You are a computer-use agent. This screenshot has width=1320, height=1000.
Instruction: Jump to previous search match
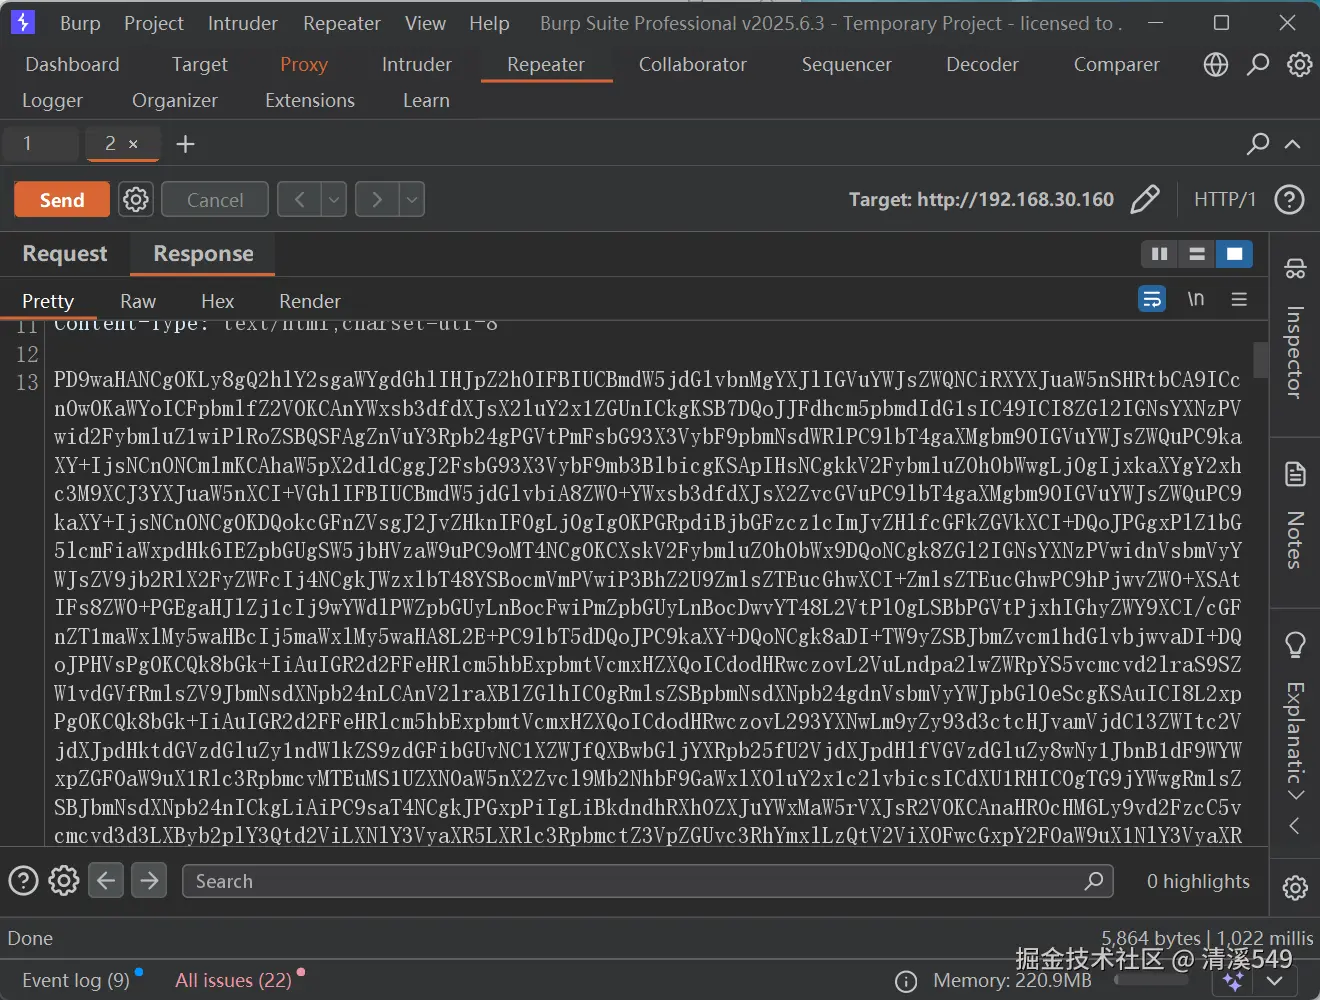[106, 881]
